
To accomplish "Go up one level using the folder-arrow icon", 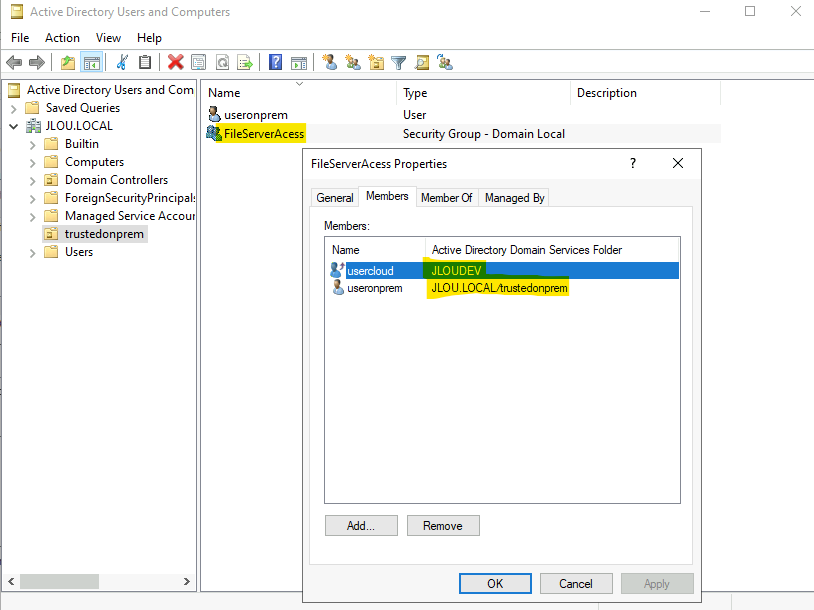I will tap(68, 63).
